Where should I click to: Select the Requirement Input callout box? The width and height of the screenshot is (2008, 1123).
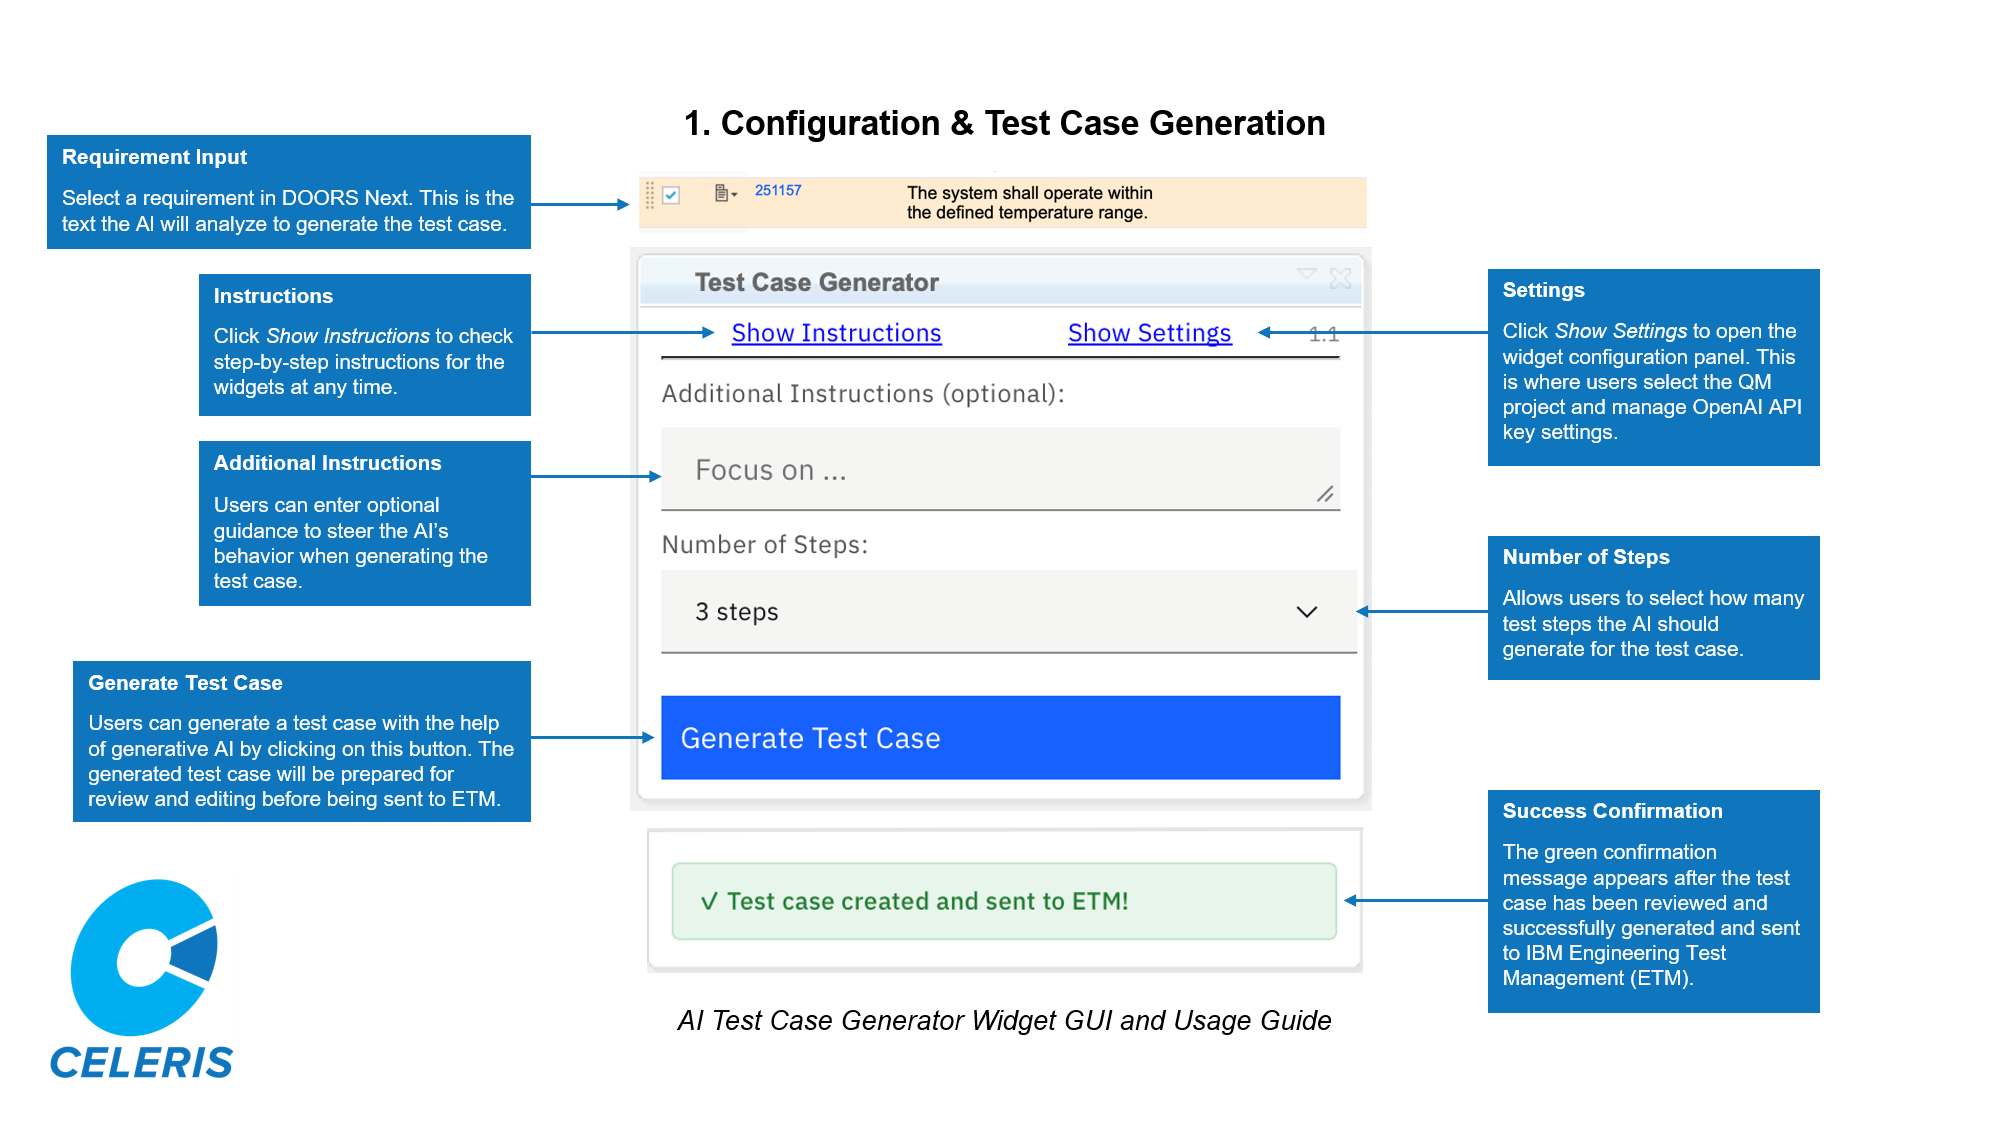[290, 191]
